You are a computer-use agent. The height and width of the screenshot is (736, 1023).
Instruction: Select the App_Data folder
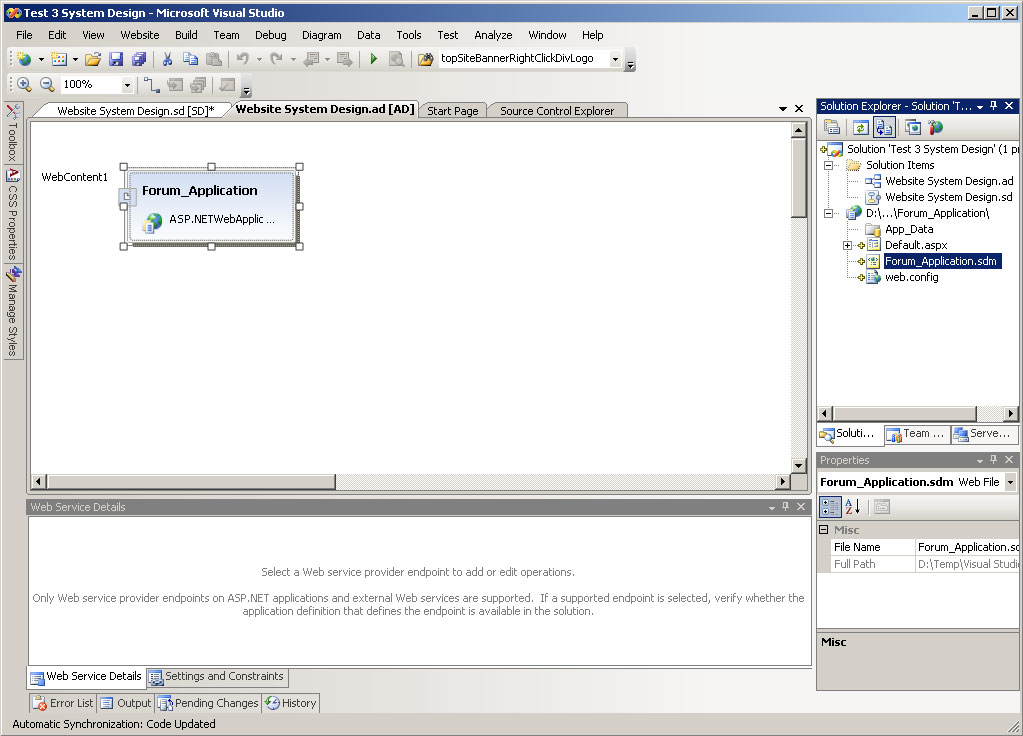coord(909,230)
